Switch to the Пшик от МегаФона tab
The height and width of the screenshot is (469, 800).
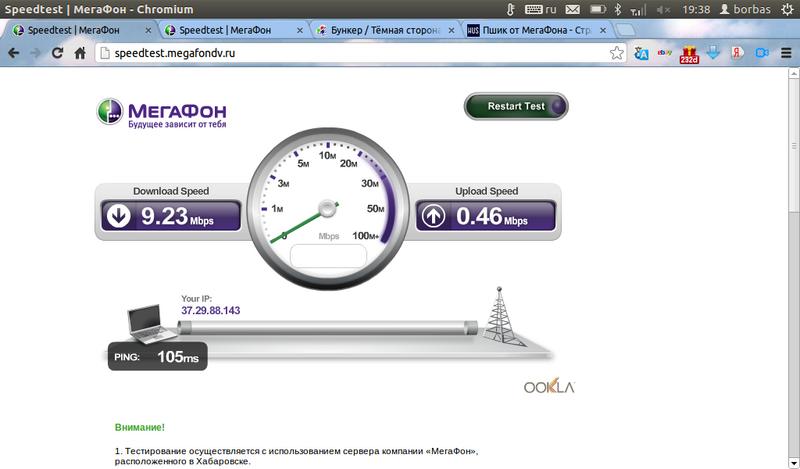(536, 30)
